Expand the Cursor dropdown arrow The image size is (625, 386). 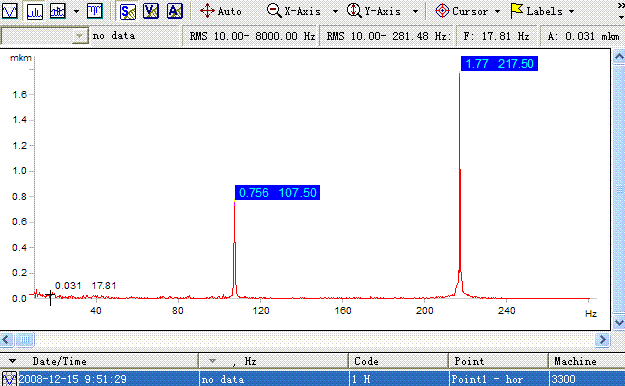(x=497, y=12)
